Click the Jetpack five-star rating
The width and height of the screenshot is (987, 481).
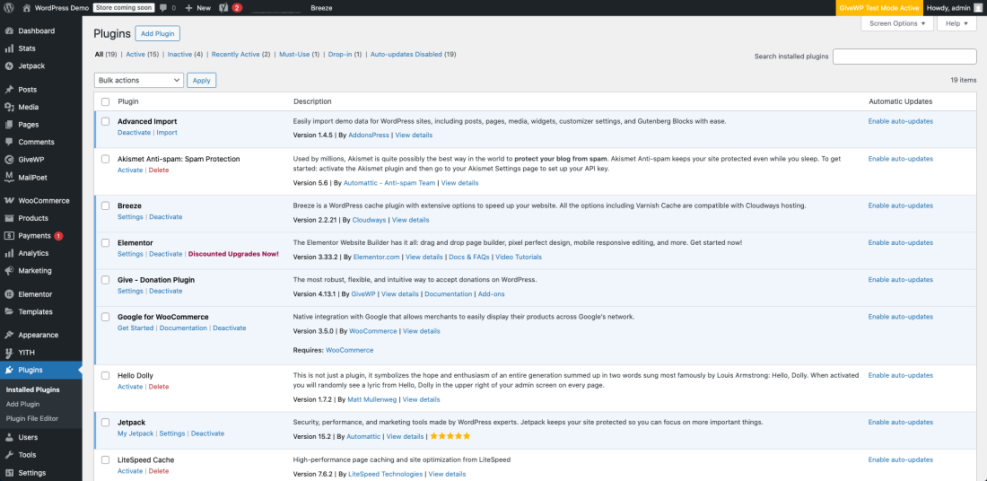(450, 436)
